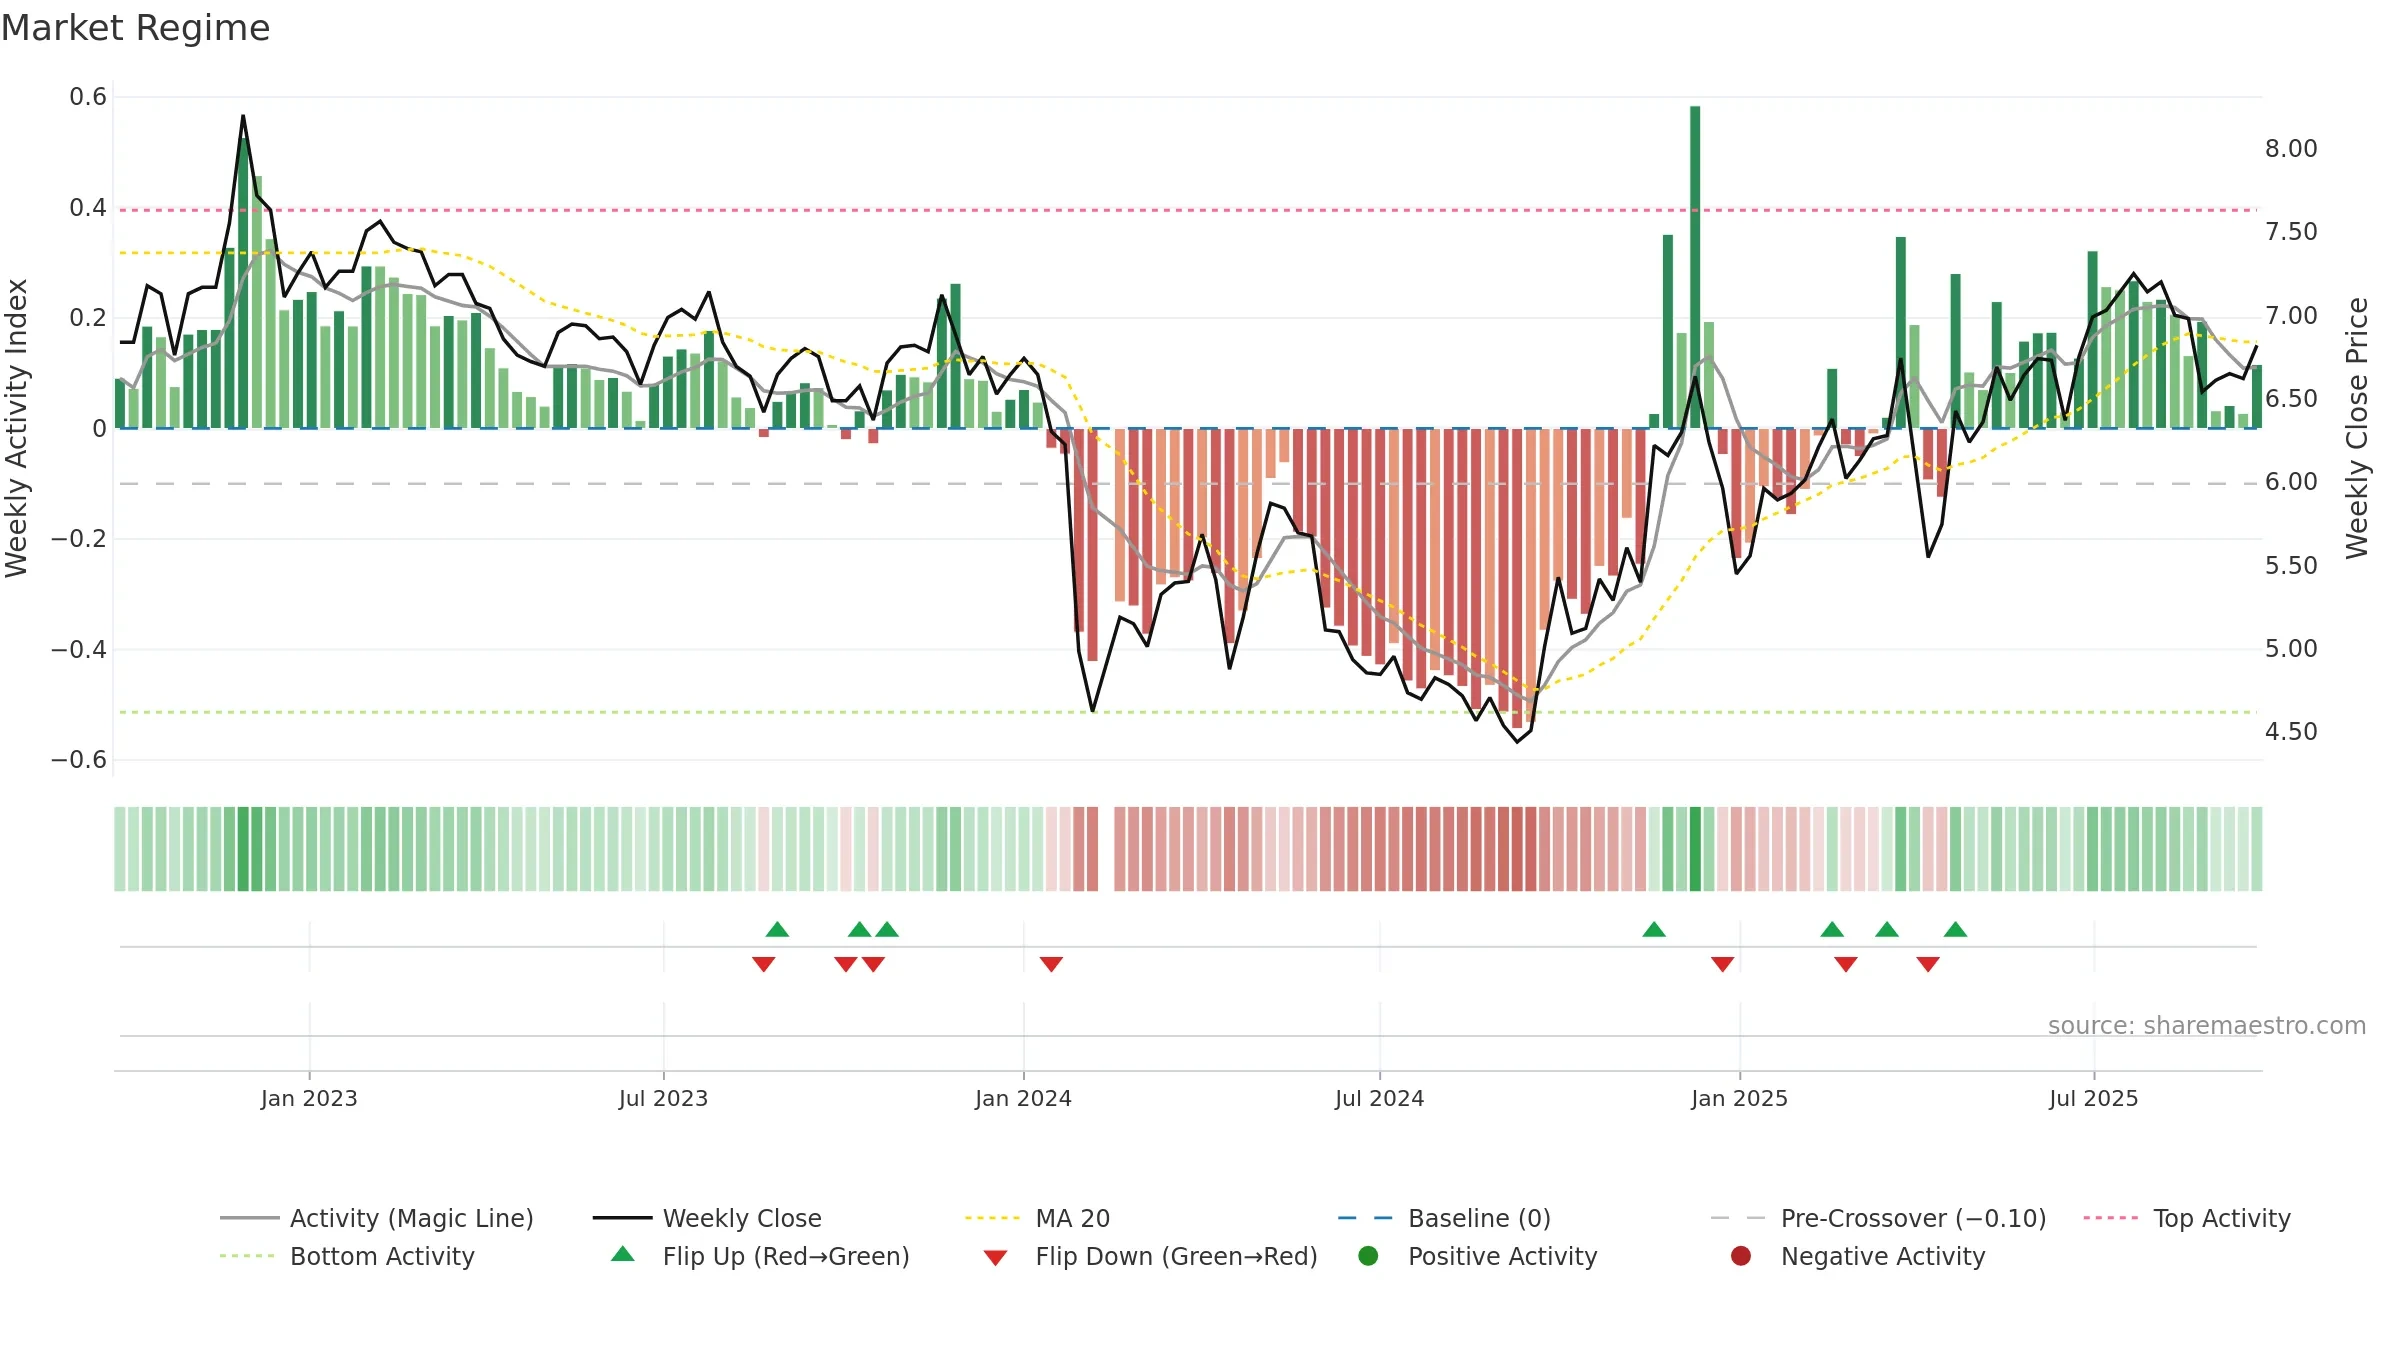Viewport: 2400px width, 1350px height.
Task: Click the flip-down marker just after Jan 2024
Action: coord(1051,964)
